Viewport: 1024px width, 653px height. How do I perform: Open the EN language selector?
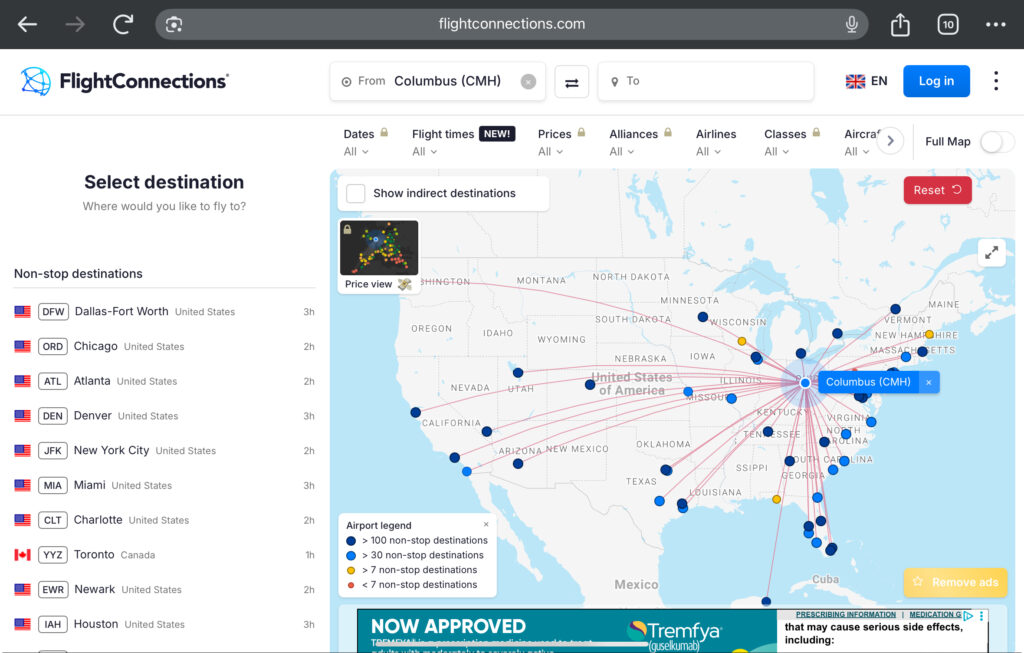pyautogui.click(x=867, y=81)
